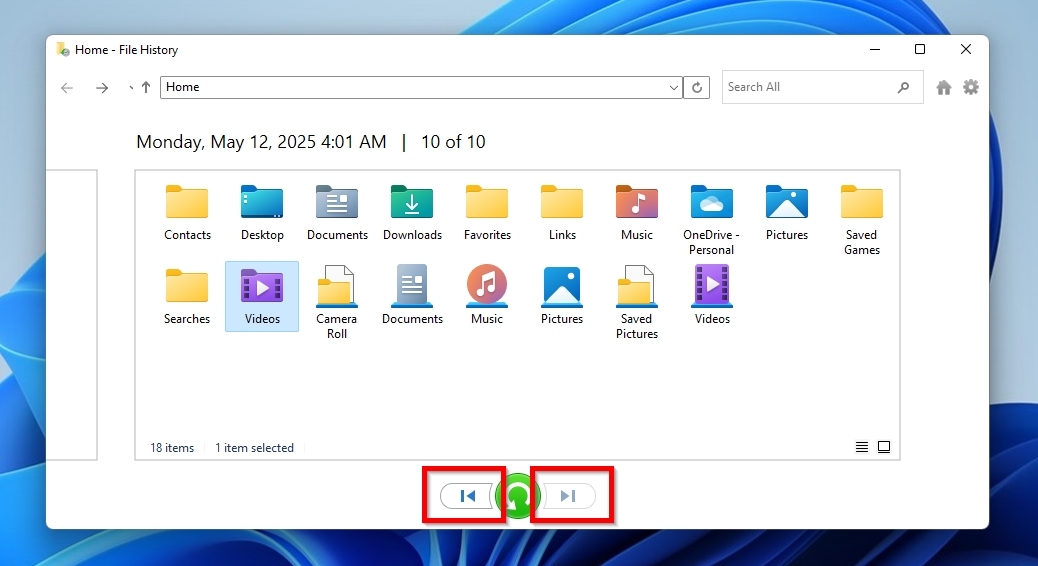Click the File History window title icon
The width and height of the screenshot is (1038, 566).
(63, 49)
